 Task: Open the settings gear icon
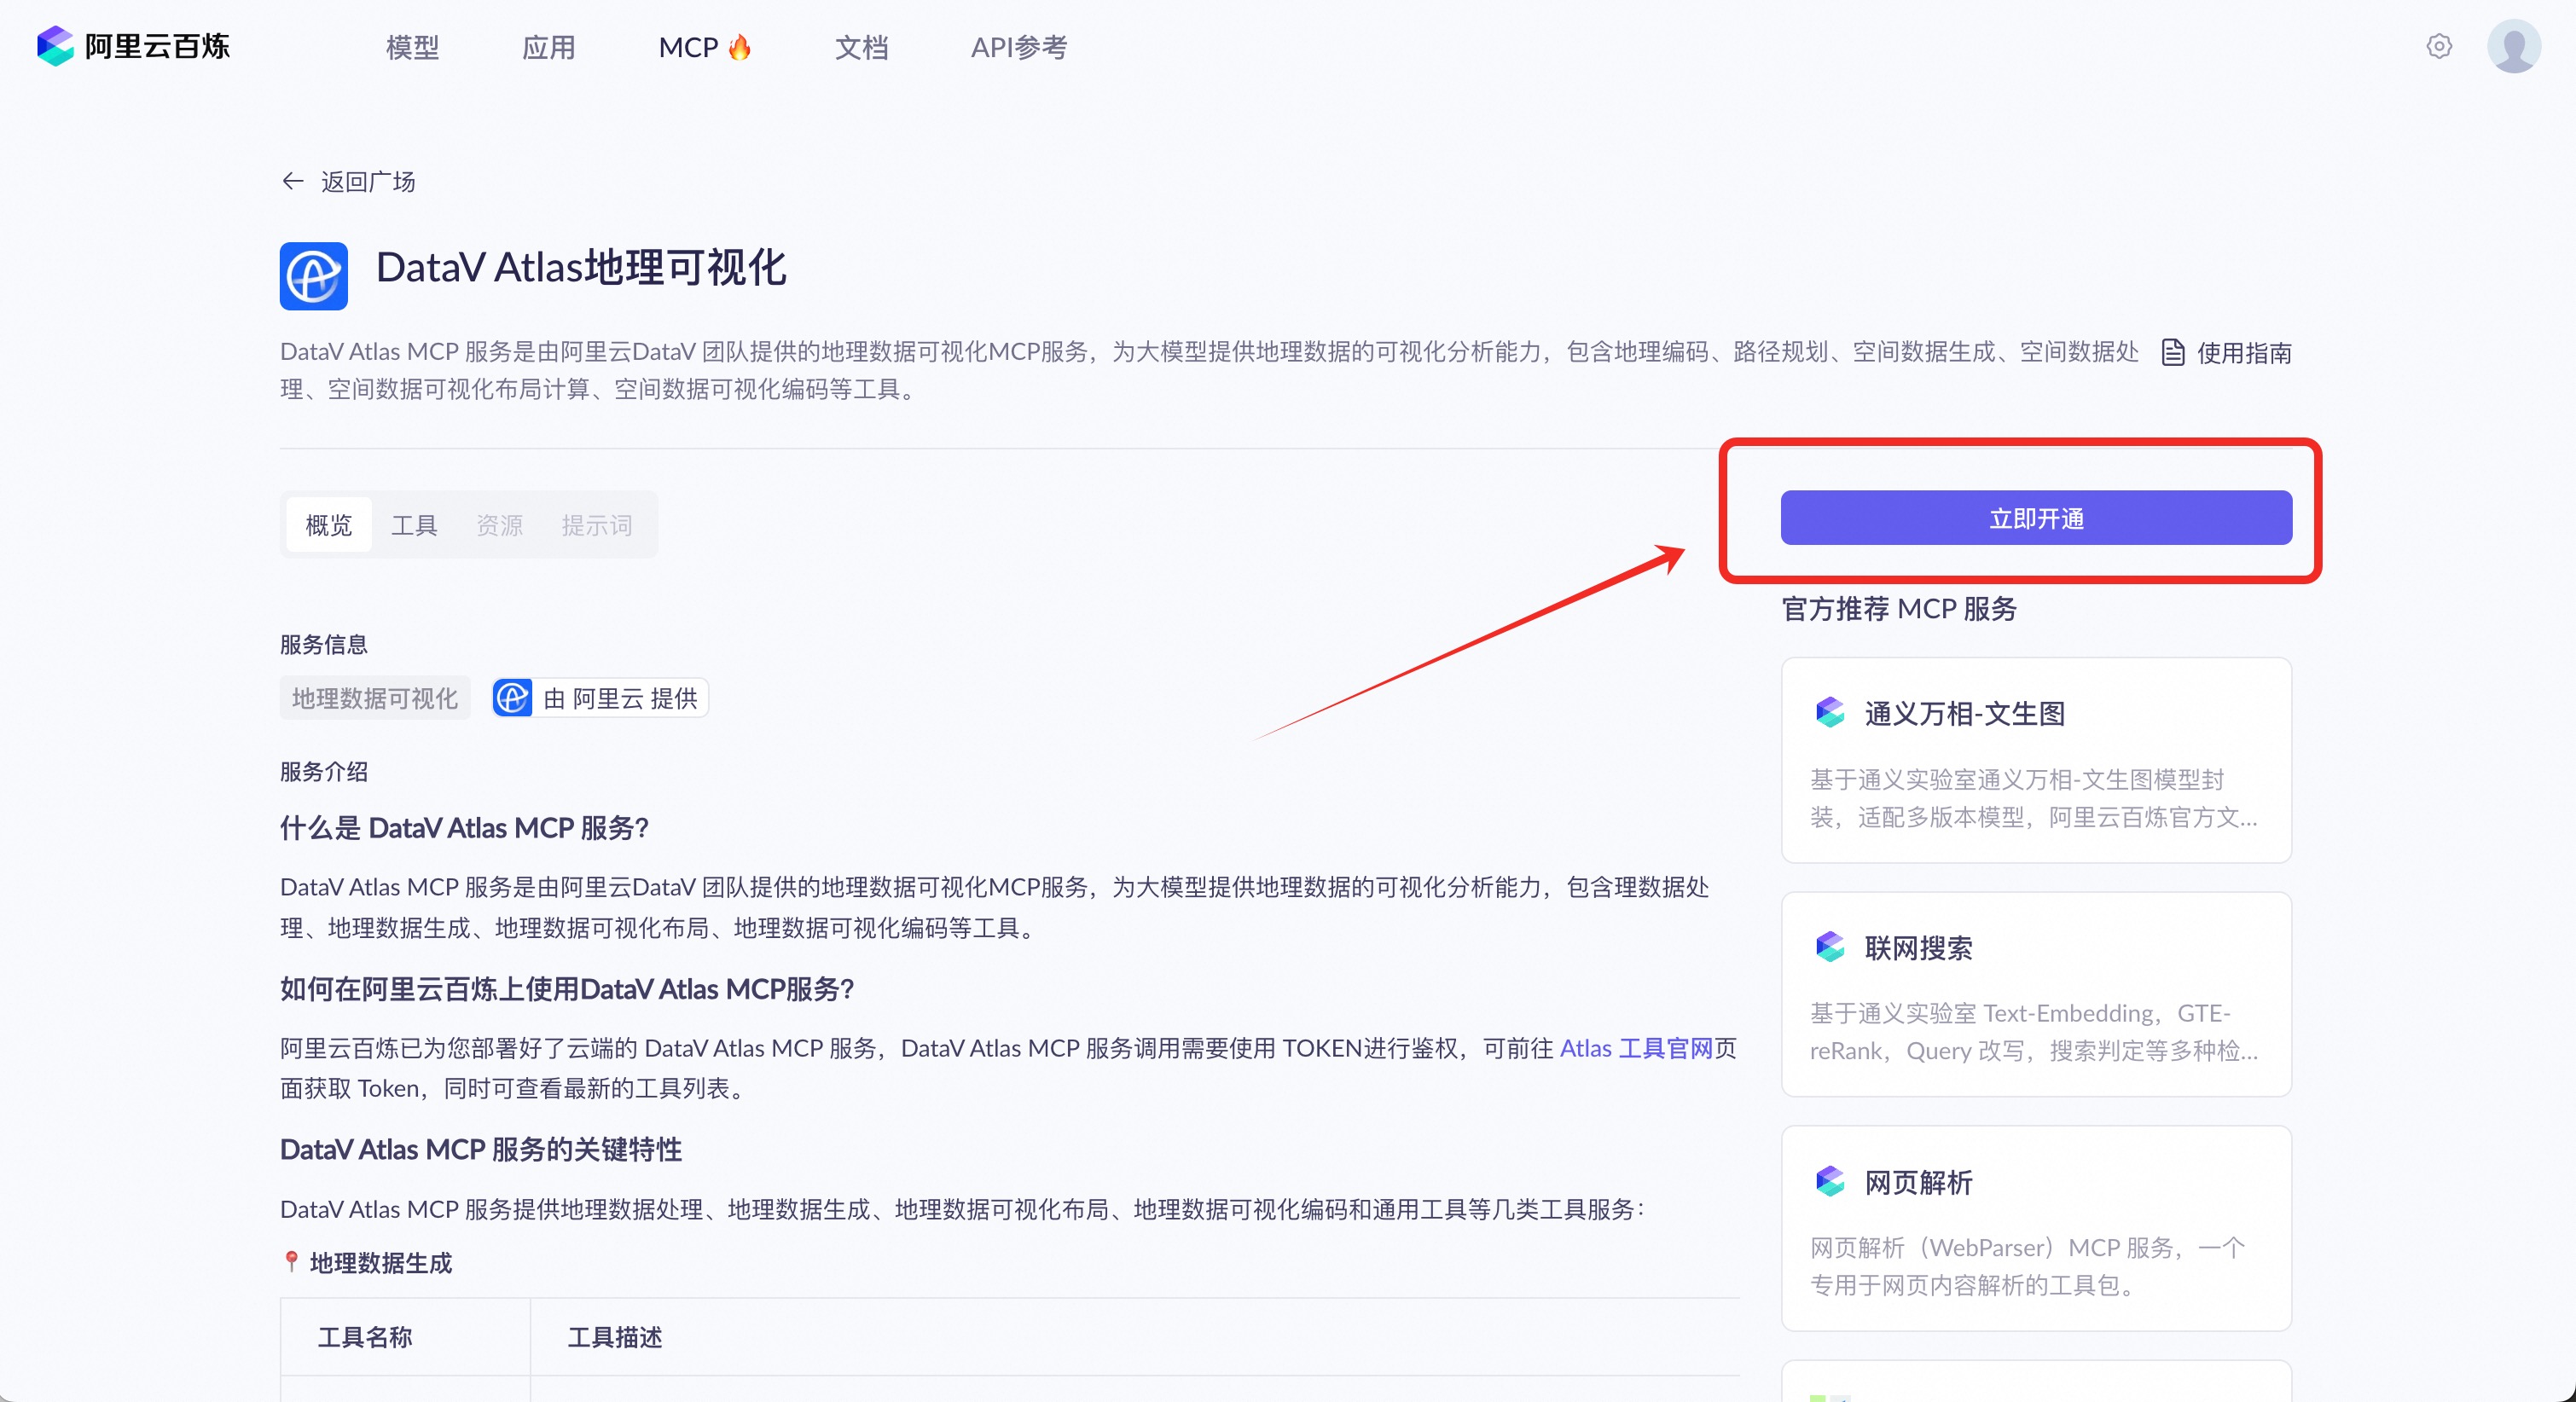pyautogui.click(x=2439, y=46)
